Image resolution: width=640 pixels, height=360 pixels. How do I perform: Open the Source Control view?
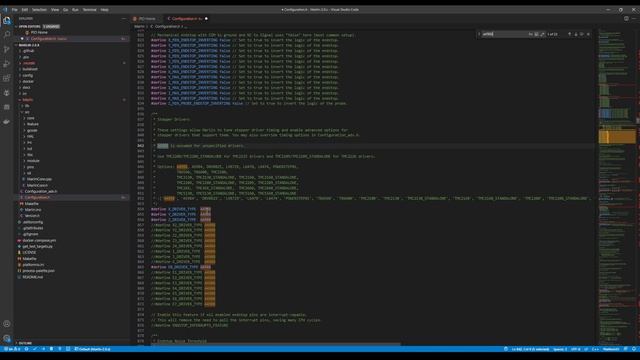[7, 49]
